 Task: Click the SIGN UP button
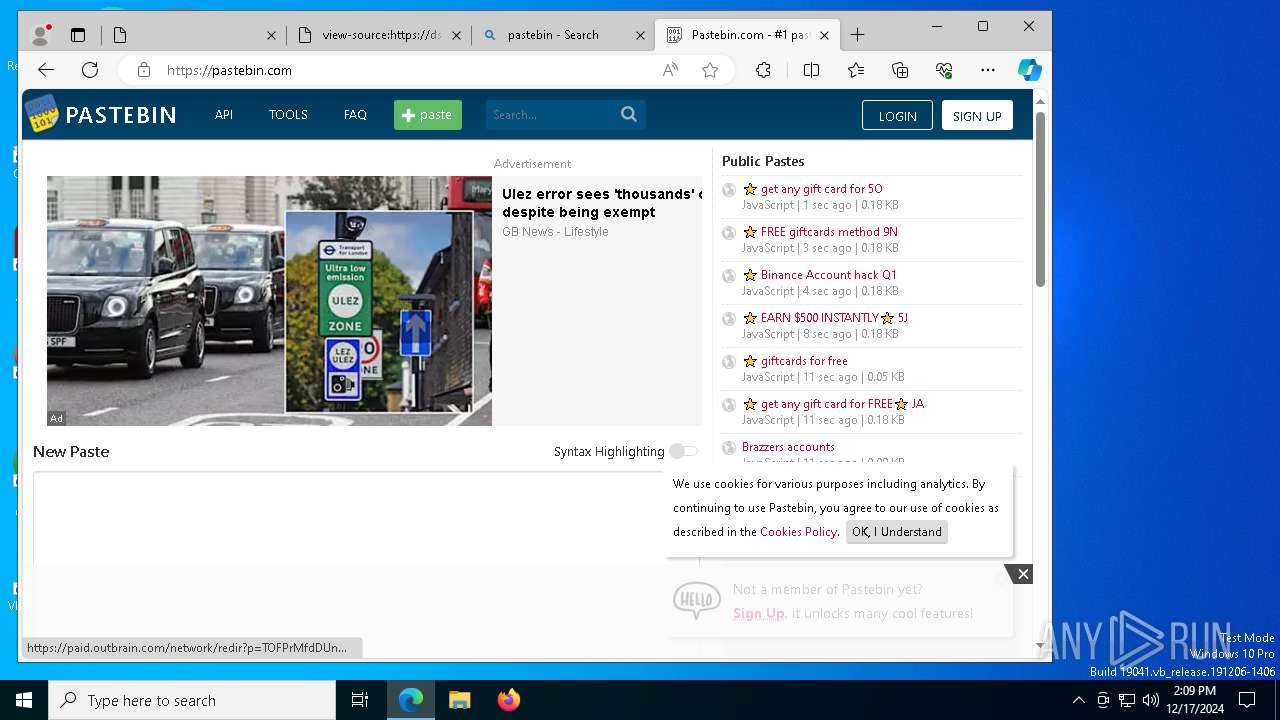(977, 115)
